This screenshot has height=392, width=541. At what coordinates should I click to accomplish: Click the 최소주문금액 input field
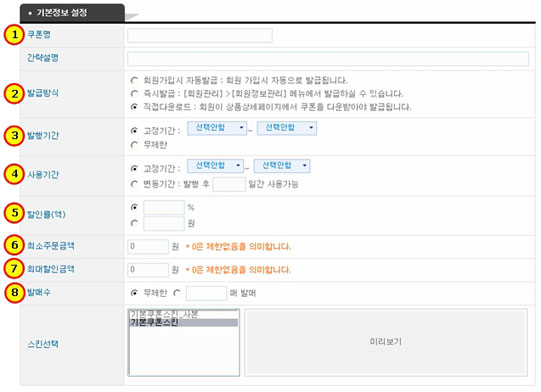point(148,247)
